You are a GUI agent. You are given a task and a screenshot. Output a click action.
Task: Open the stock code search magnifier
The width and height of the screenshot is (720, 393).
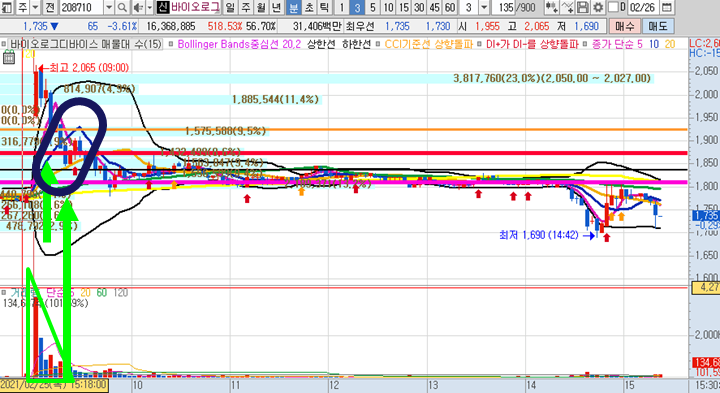122,7
